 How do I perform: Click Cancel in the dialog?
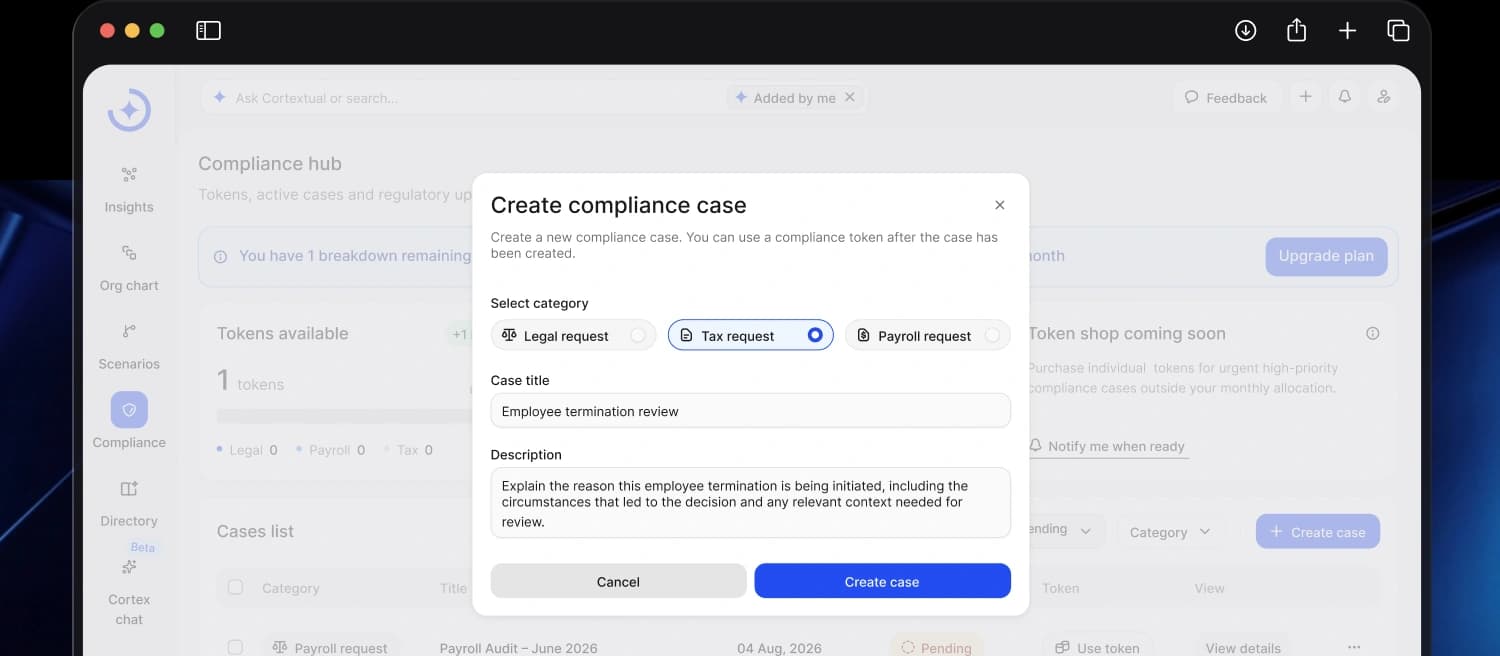pyautogui.click(x=618, y=581)
